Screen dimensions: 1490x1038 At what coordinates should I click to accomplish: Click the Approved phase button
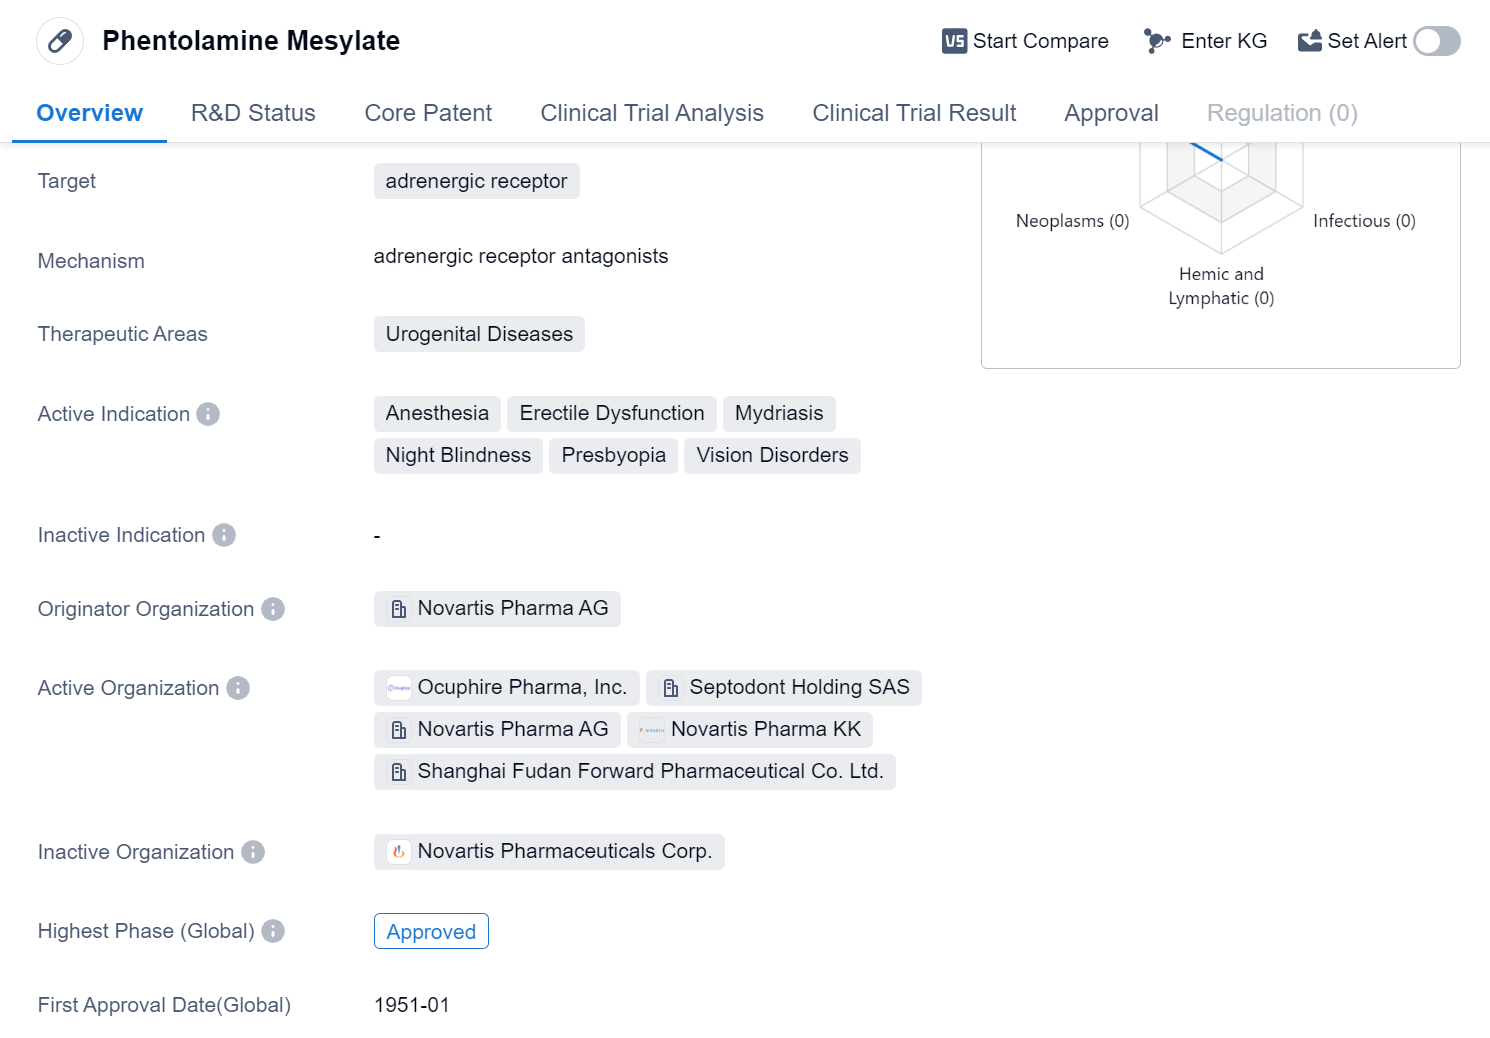(431, 931)
